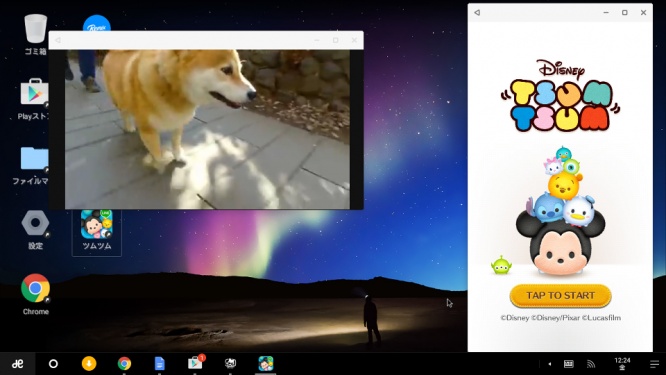Maximize the Tsum Tsum window

624,13
